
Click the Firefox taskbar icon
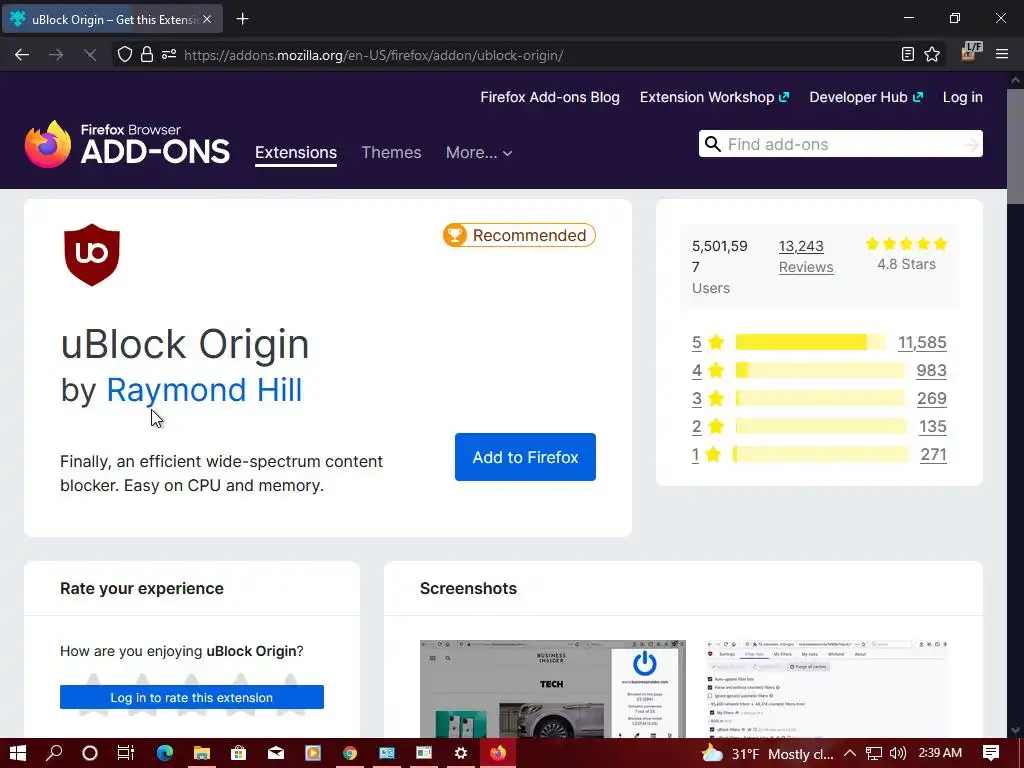(x=498, y=753)
